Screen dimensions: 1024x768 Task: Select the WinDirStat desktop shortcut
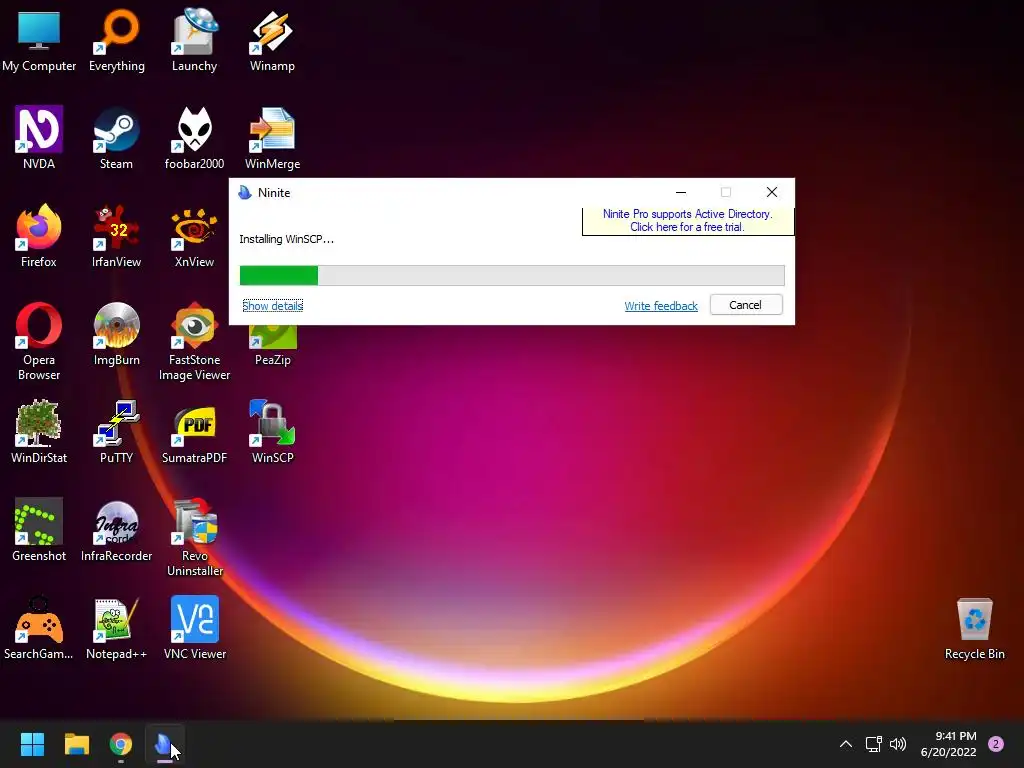click(39, 432)
